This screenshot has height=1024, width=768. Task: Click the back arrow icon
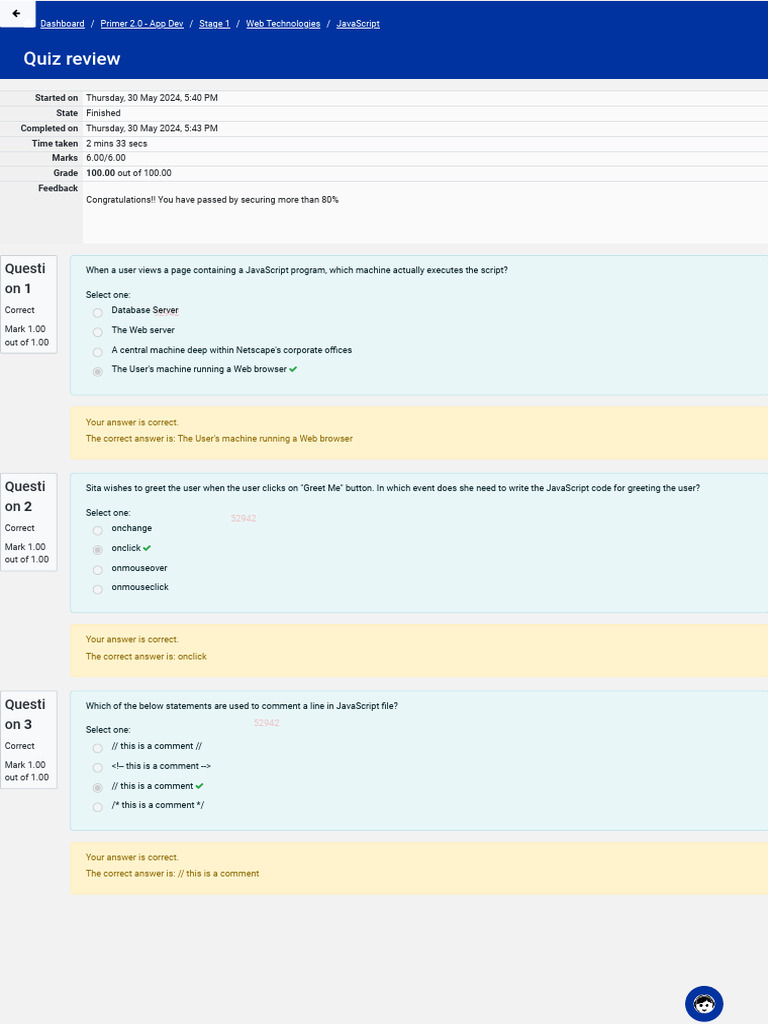coord(16,14)
